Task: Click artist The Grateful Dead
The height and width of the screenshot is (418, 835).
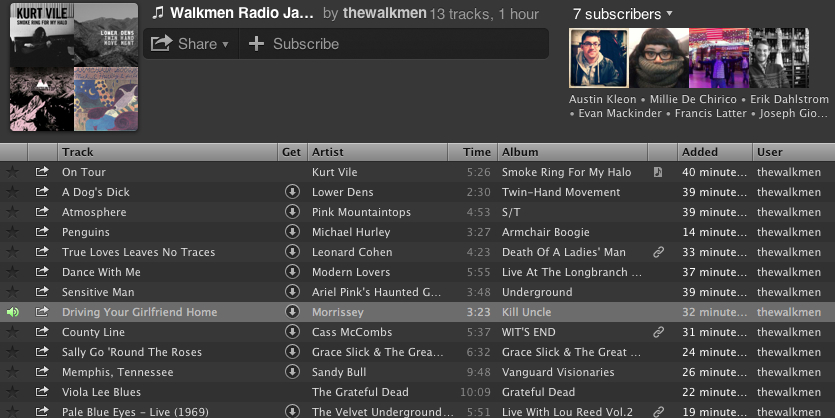Action: pos(361,392)
